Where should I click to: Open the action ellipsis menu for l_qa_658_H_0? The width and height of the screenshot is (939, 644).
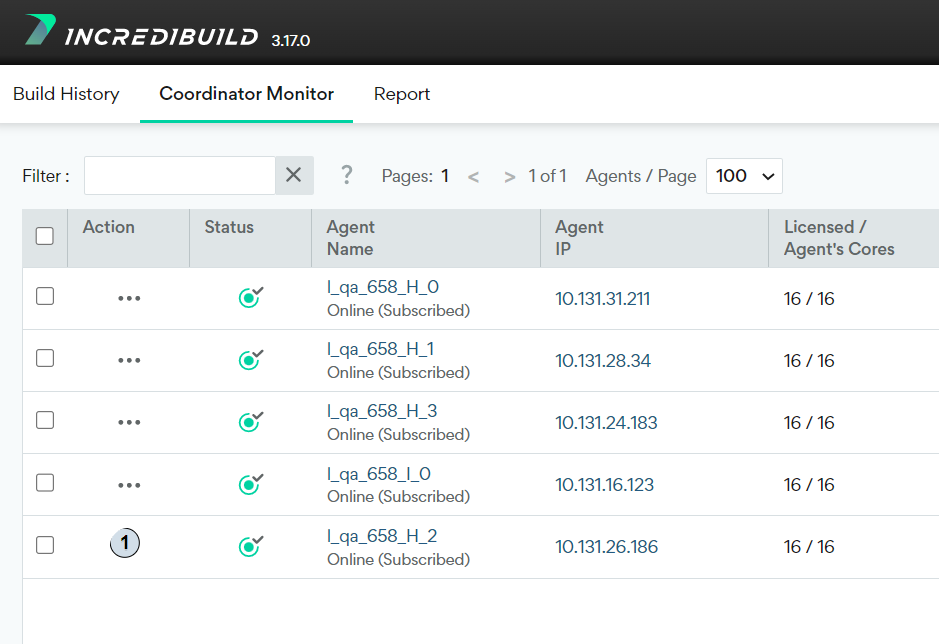click(x=128, y=296)
